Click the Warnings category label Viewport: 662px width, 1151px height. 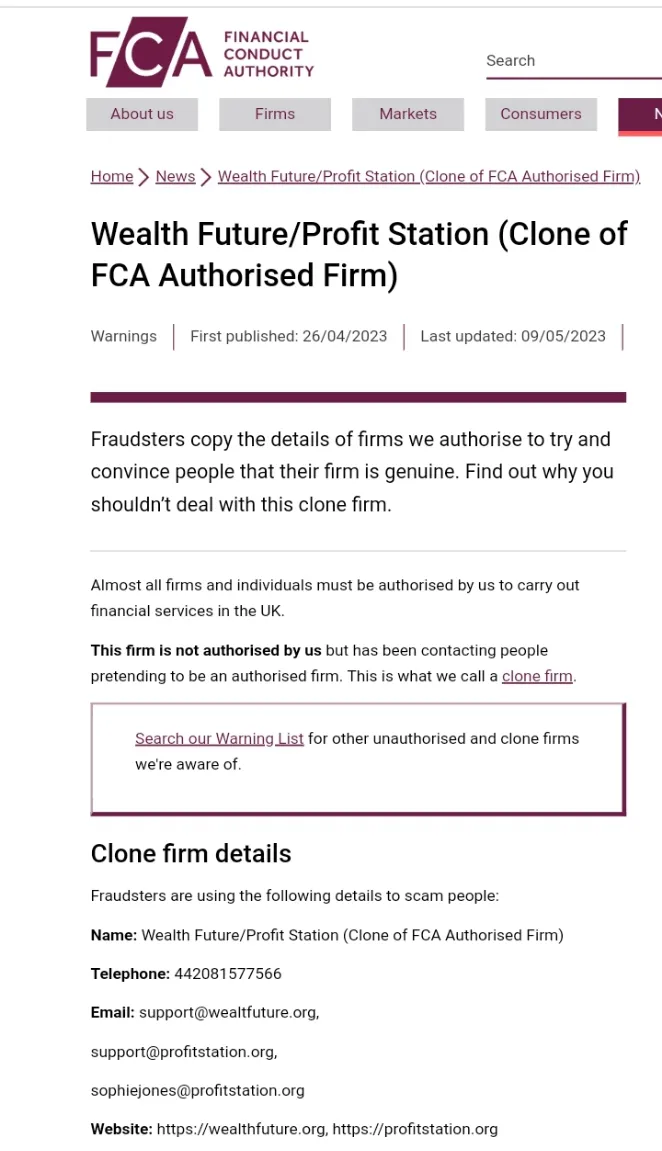pyautogui.click(x=123, y=336)
